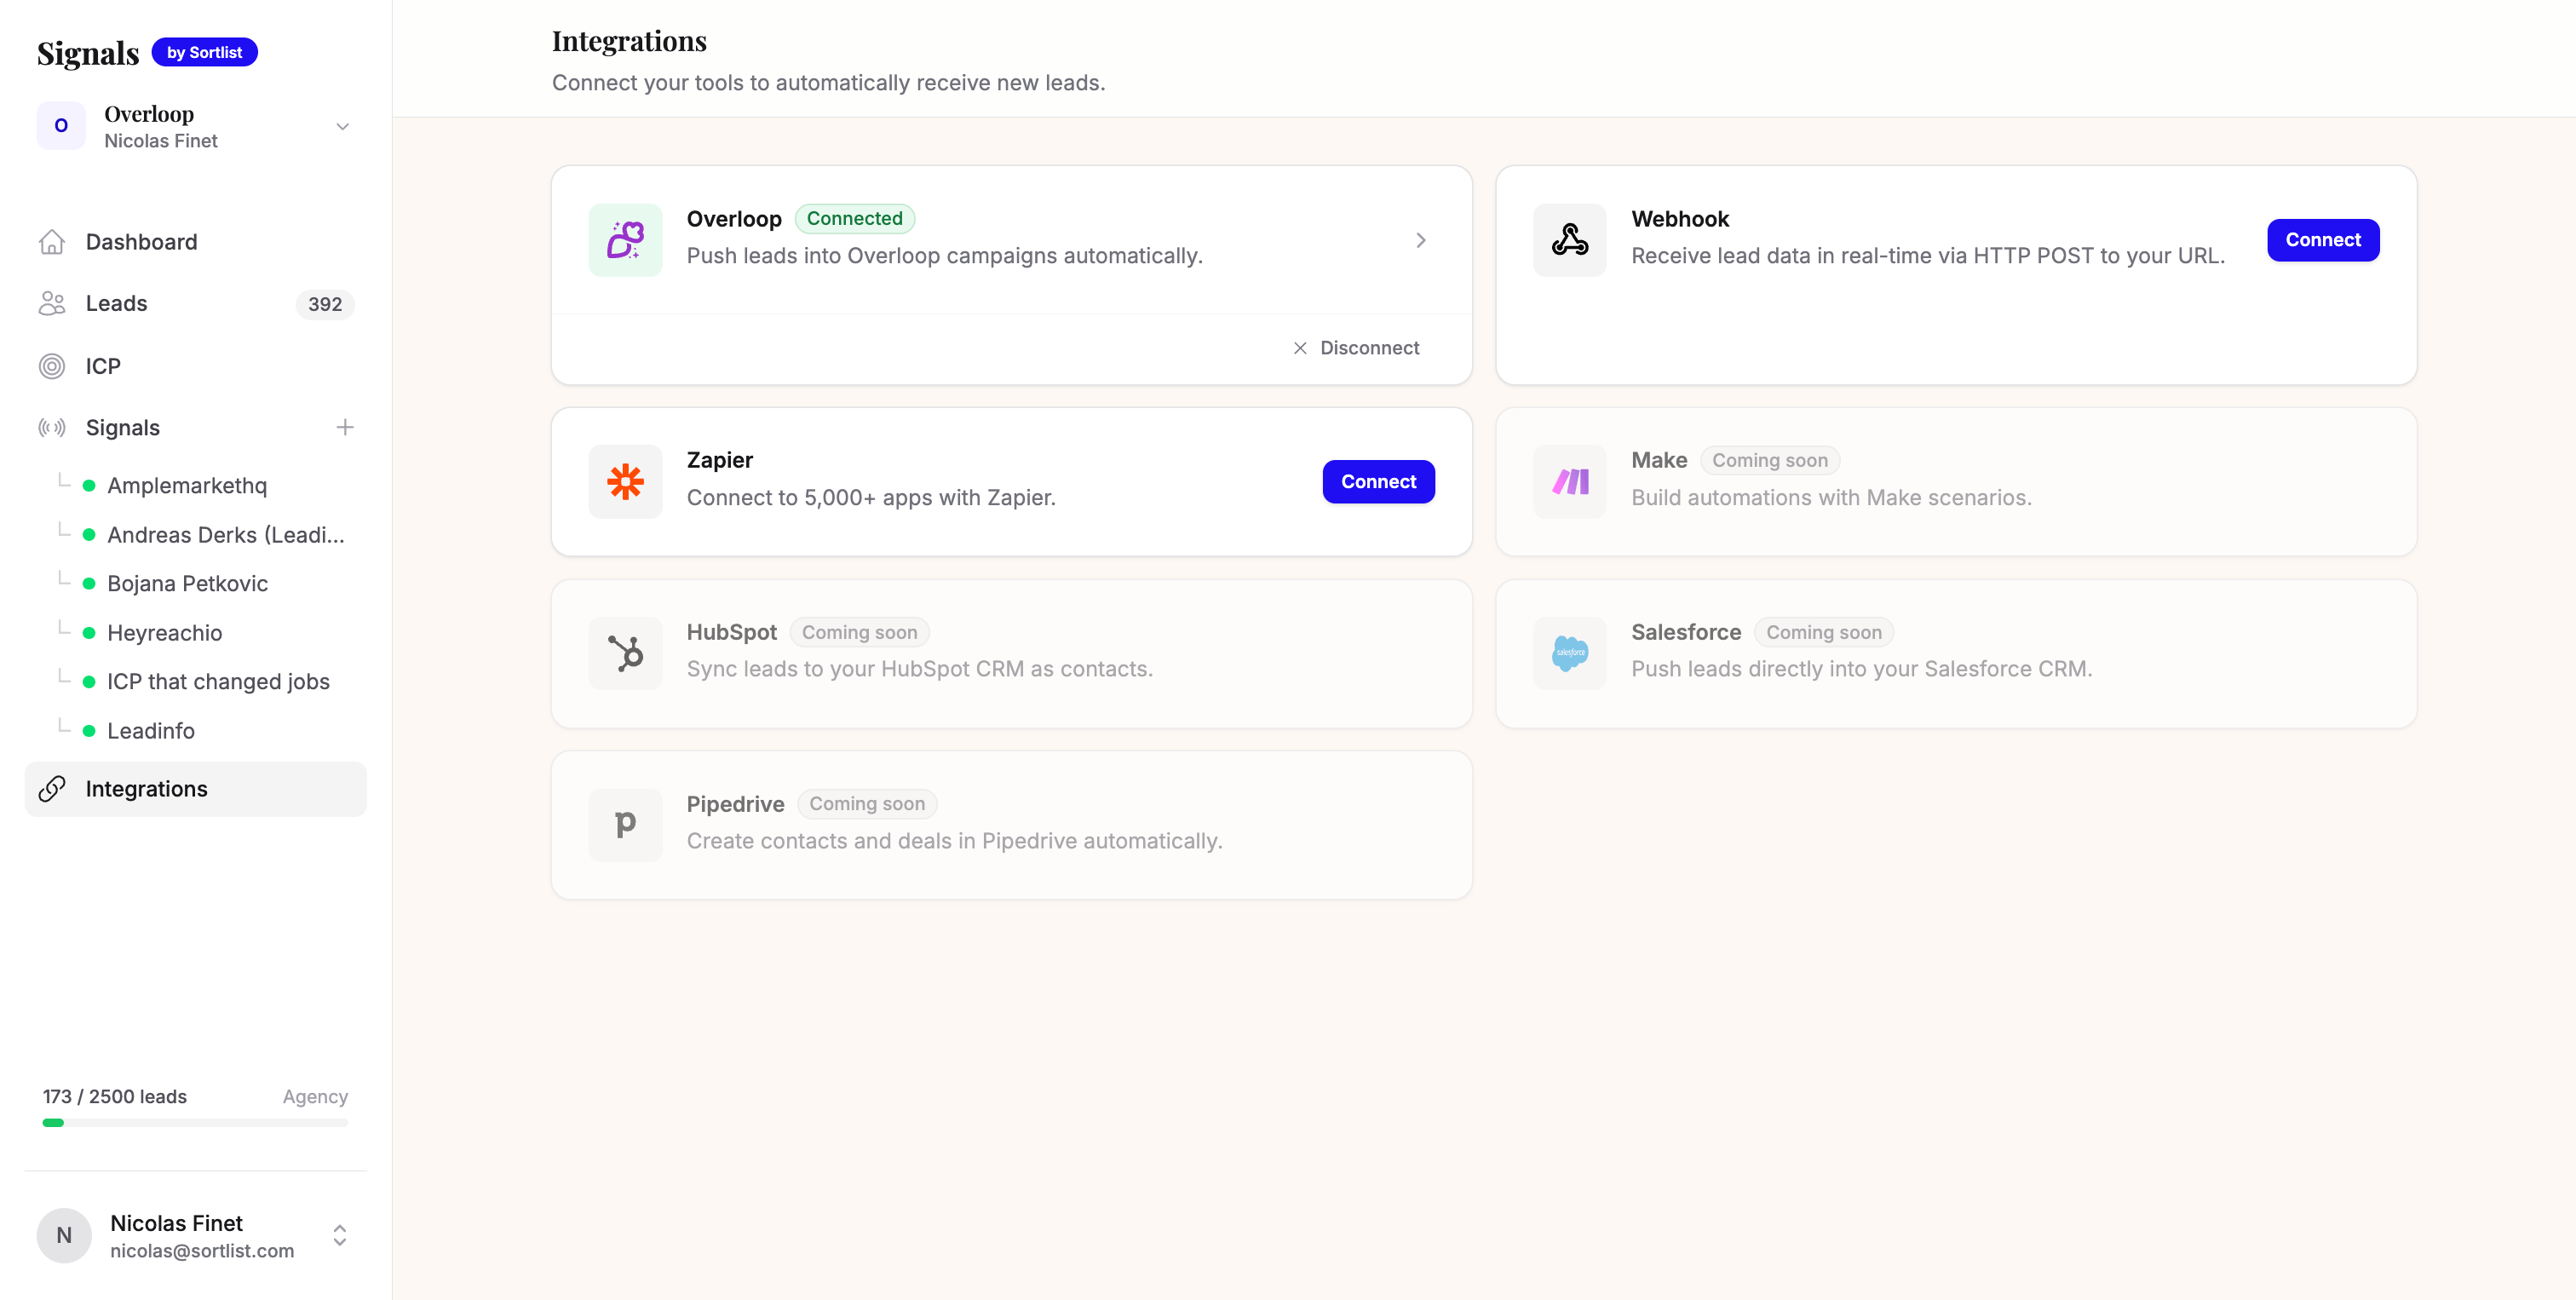This screenshot has width=2576, height=1300.
Task: Connect the Webhook integration
Action: coord(2322,240)
